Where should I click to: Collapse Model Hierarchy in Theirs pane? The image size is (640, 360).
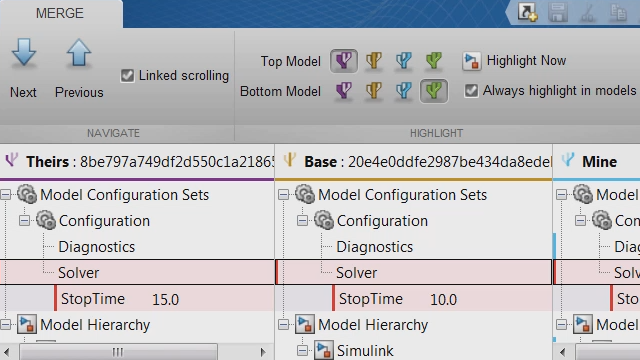pyautogui.click(x=5, y=325)
